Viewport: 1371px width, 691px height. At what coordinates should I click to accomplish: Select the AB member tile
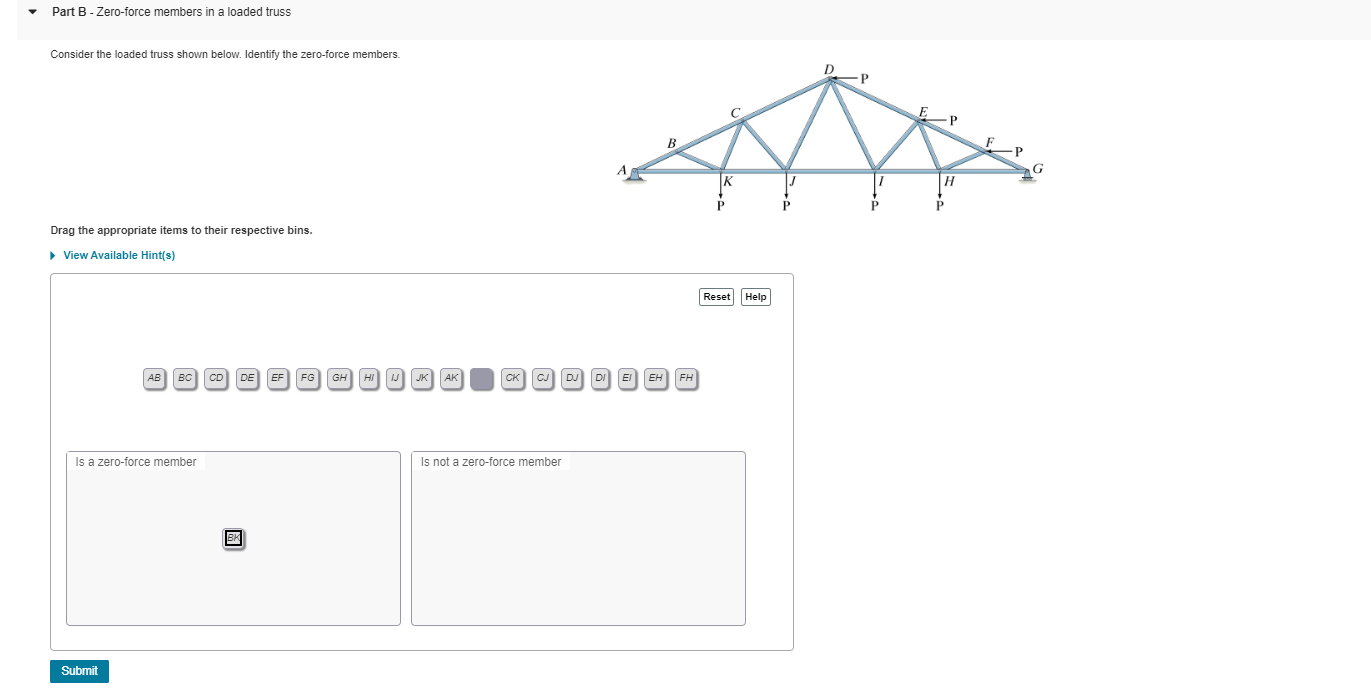(154, 379)
